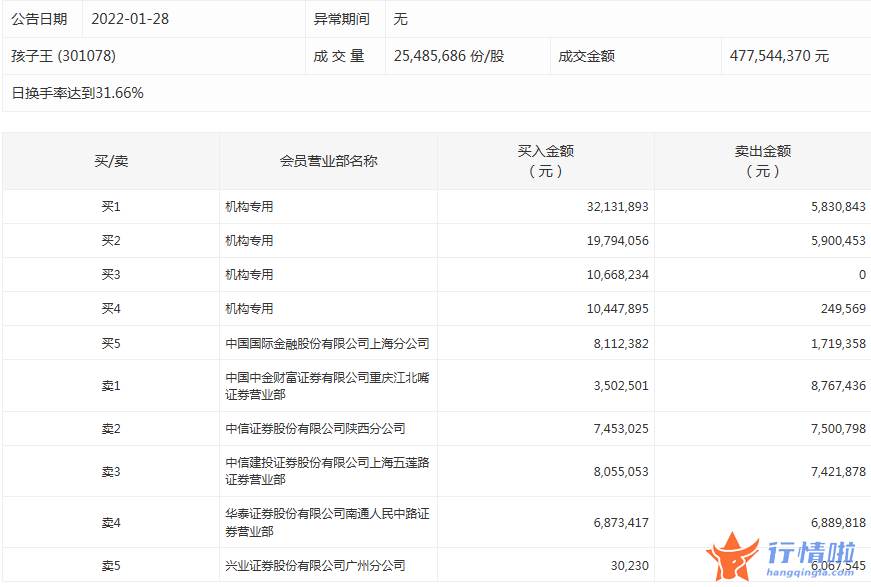Image resolution: width=871 pixels, height=587 pixels.
Task: Click the announcement date 2022-01-28
Action: click(130, 19)
